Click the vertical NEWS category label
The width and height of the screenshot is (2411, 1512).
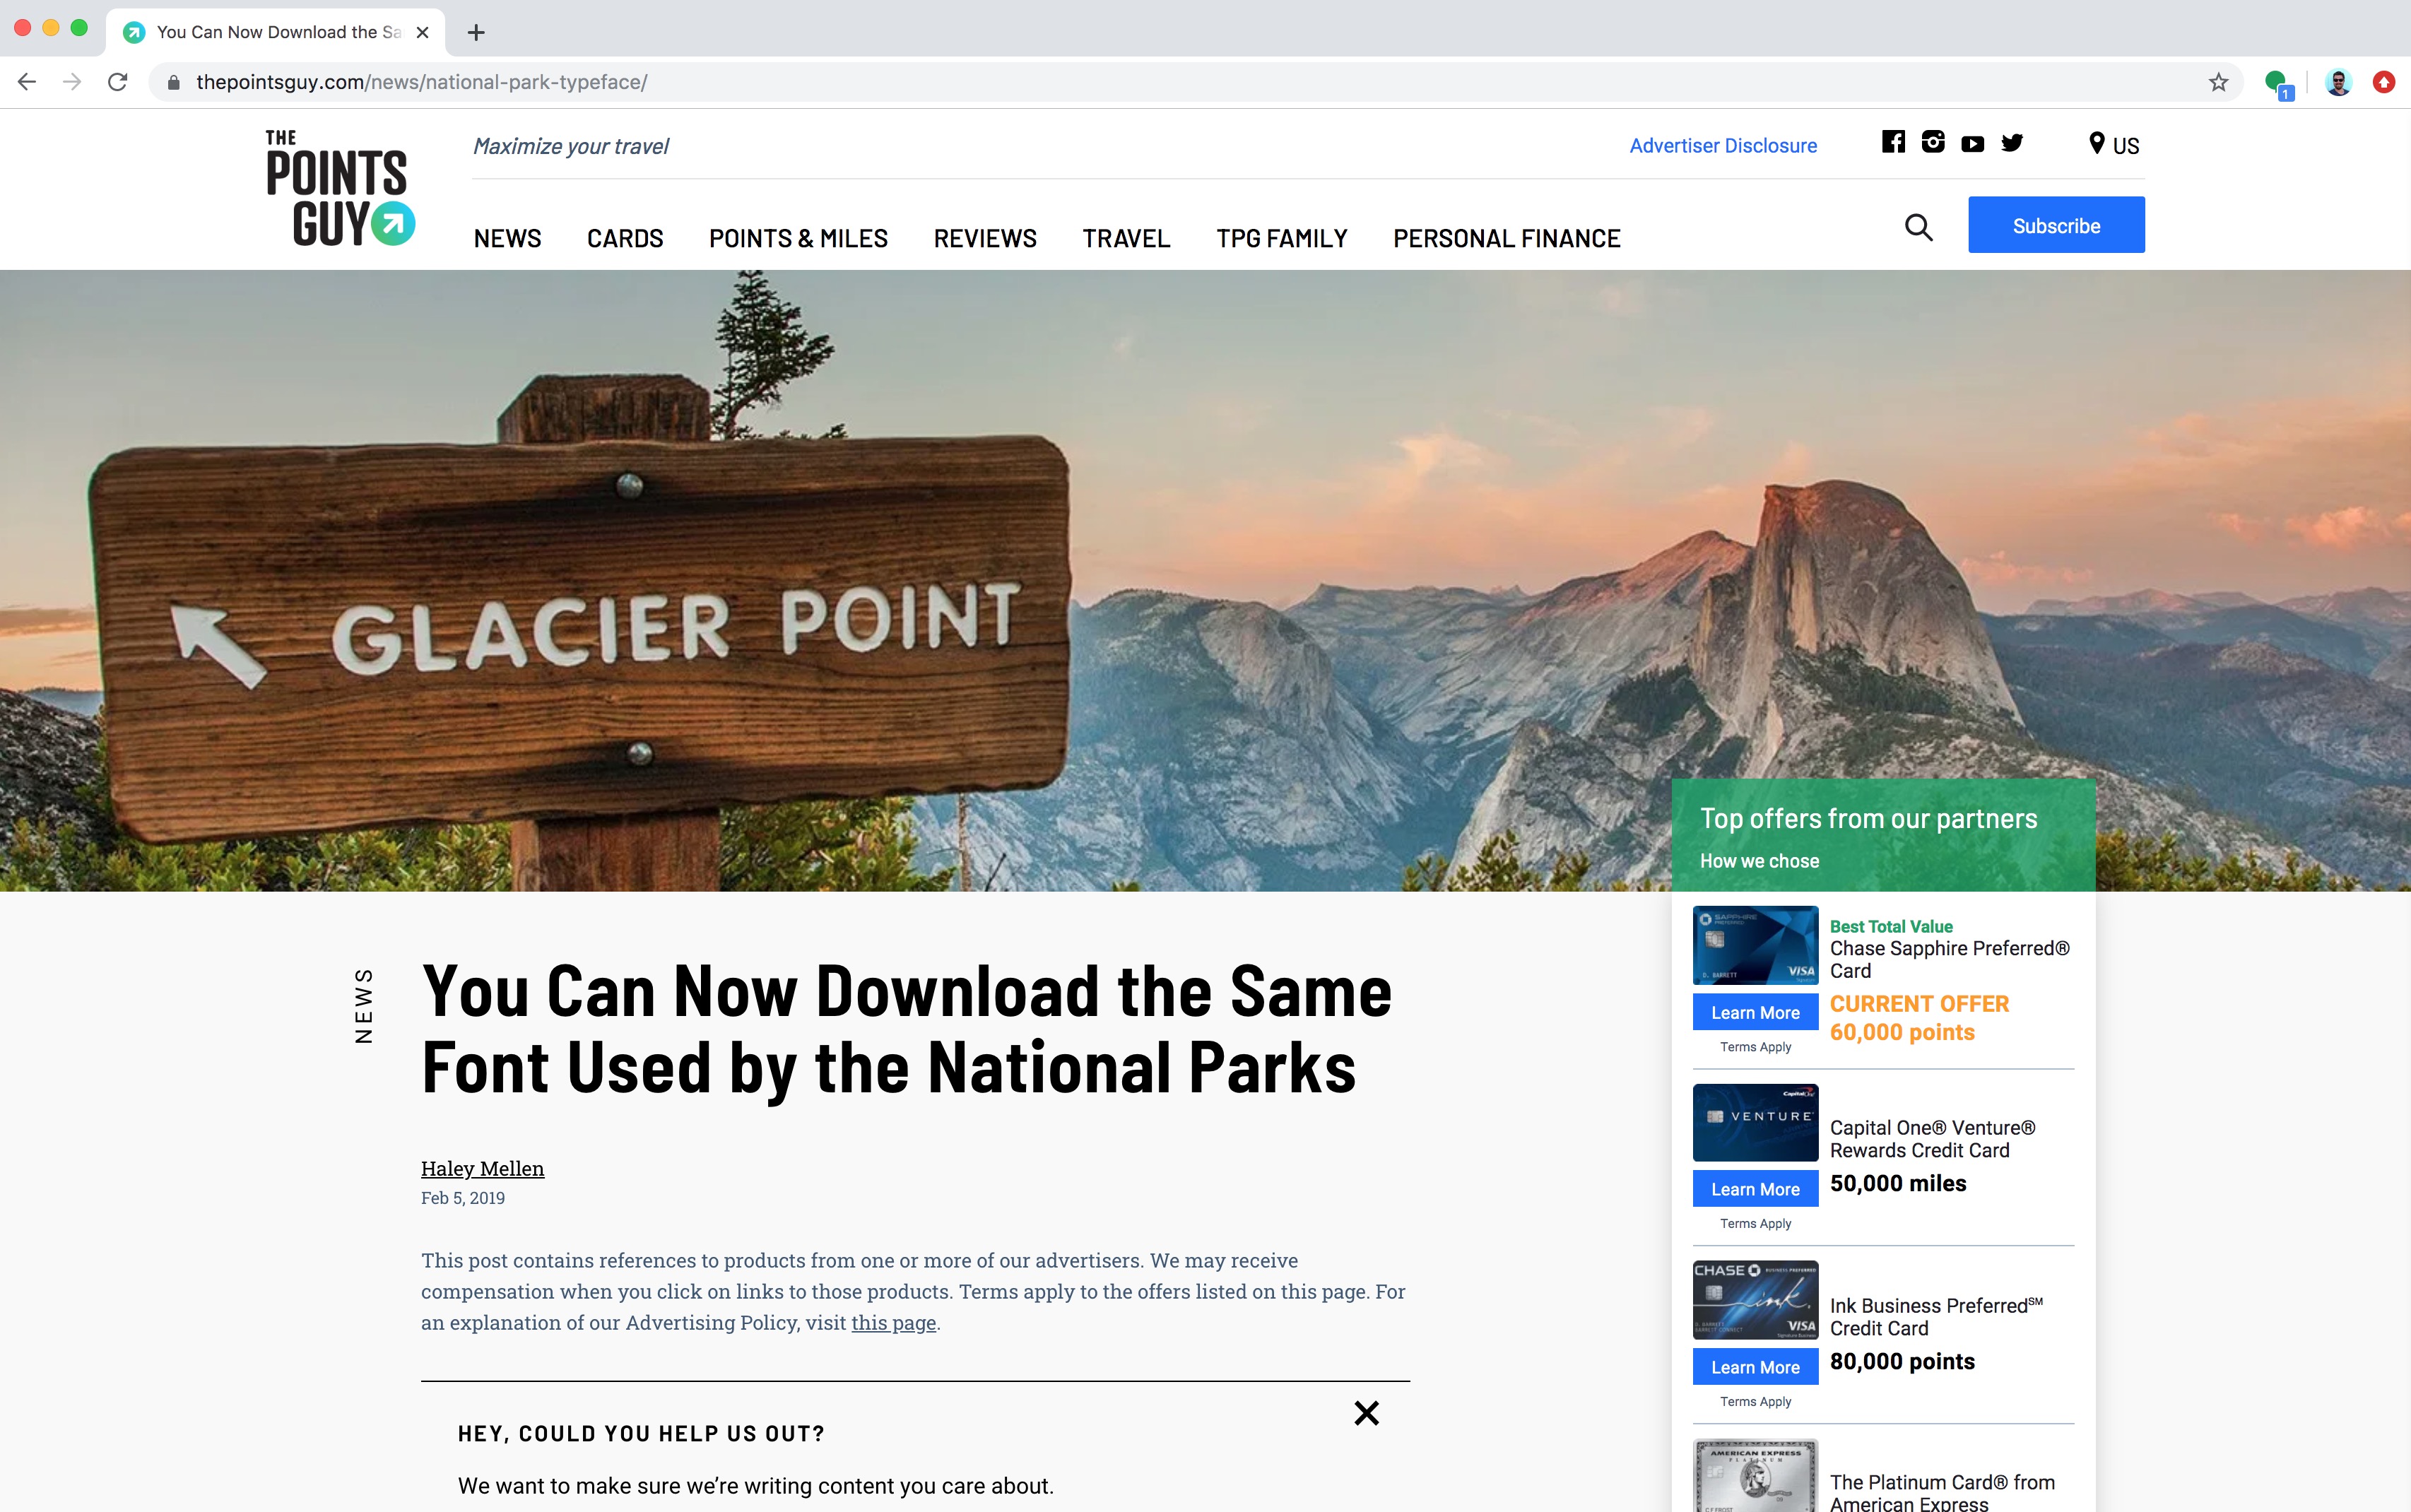coord(364,1005)
